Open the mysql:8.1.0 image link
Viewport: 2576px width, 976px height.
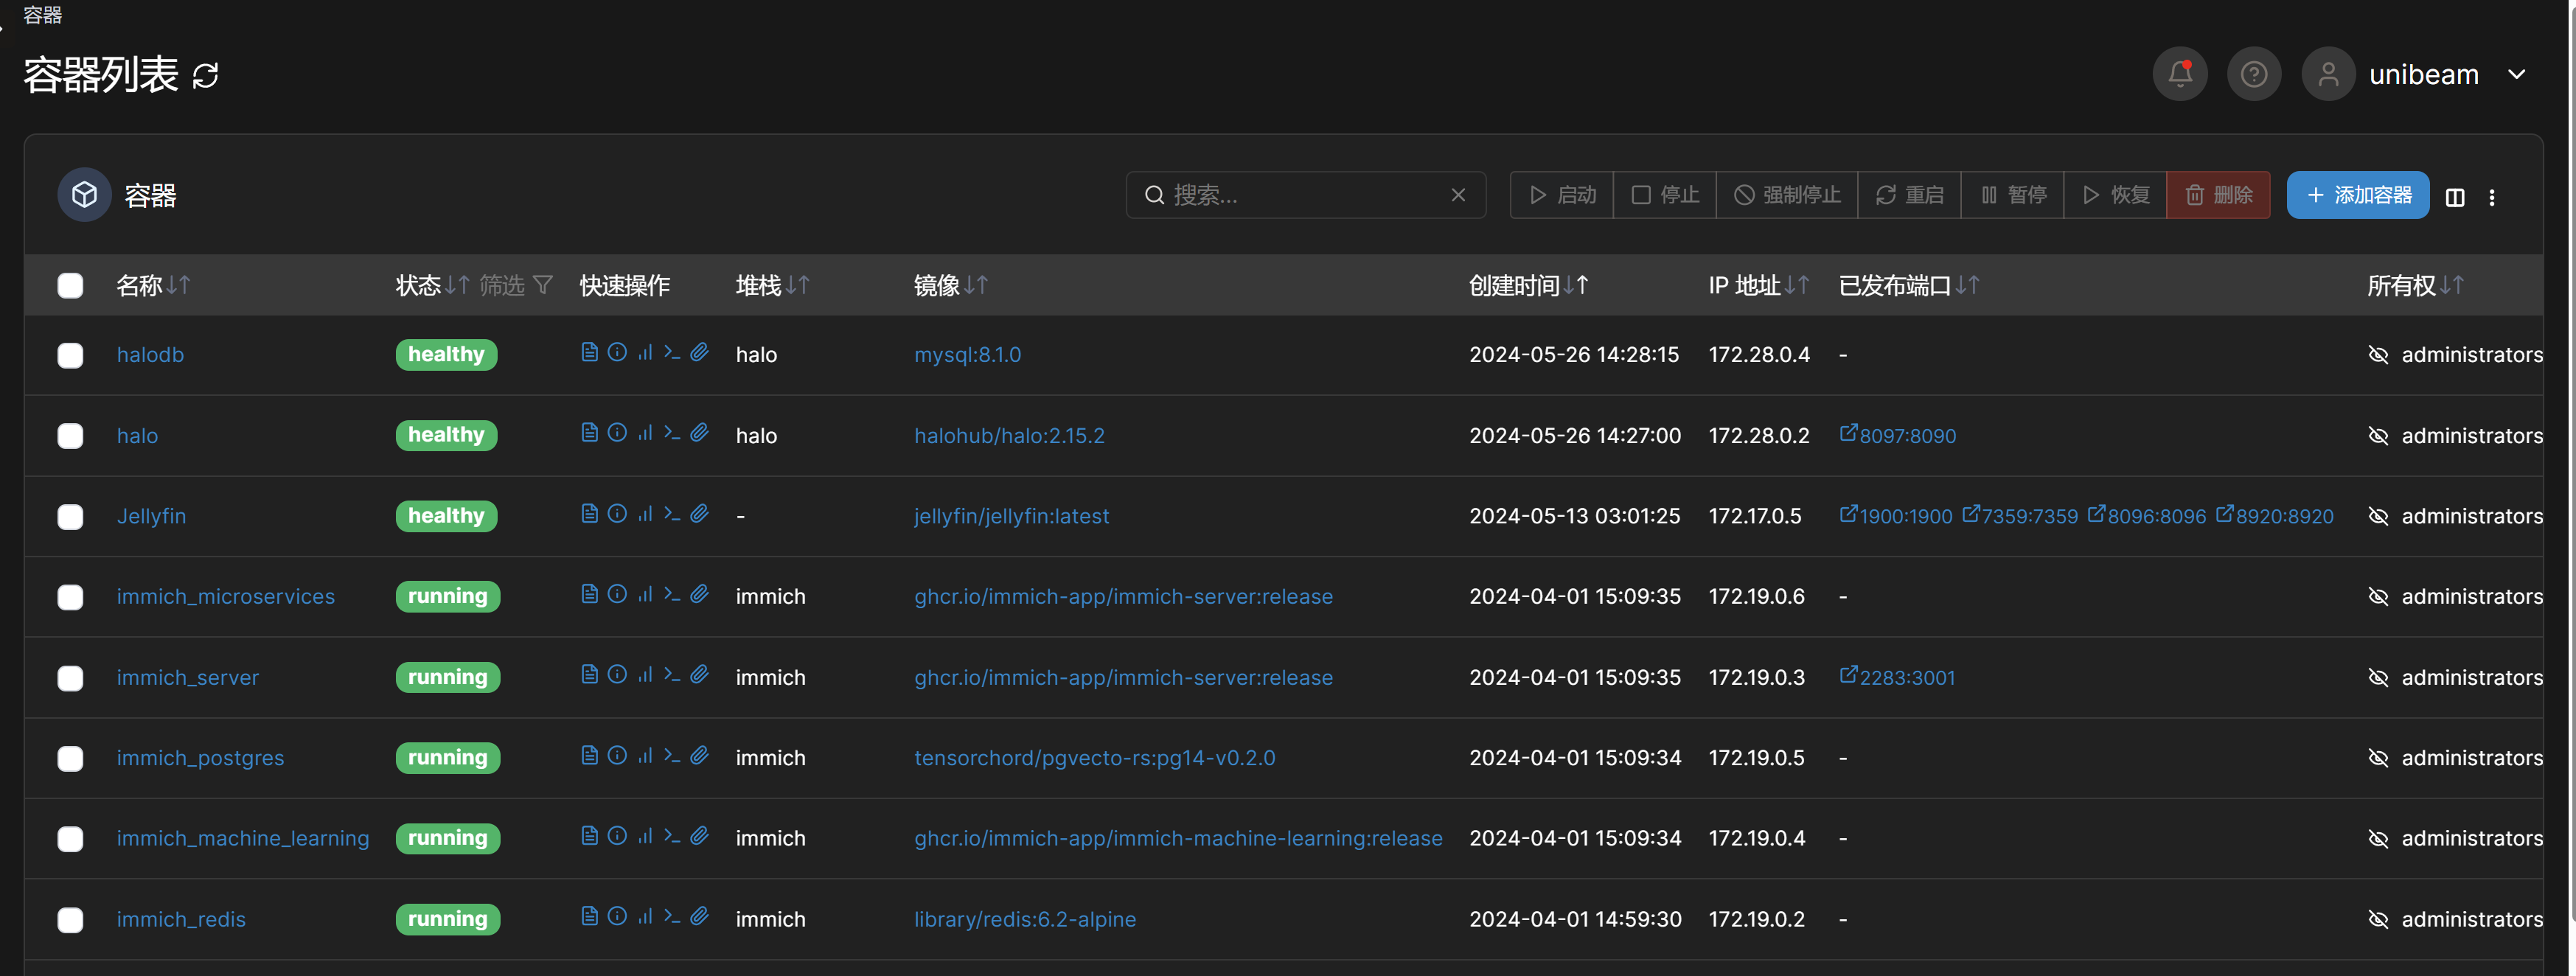tap(967, 355)
